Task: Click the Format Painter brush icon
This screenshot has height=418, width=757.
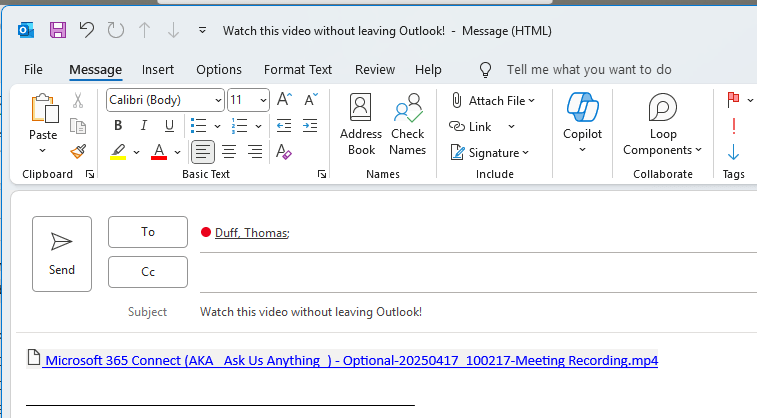Action: coord(78,151)
